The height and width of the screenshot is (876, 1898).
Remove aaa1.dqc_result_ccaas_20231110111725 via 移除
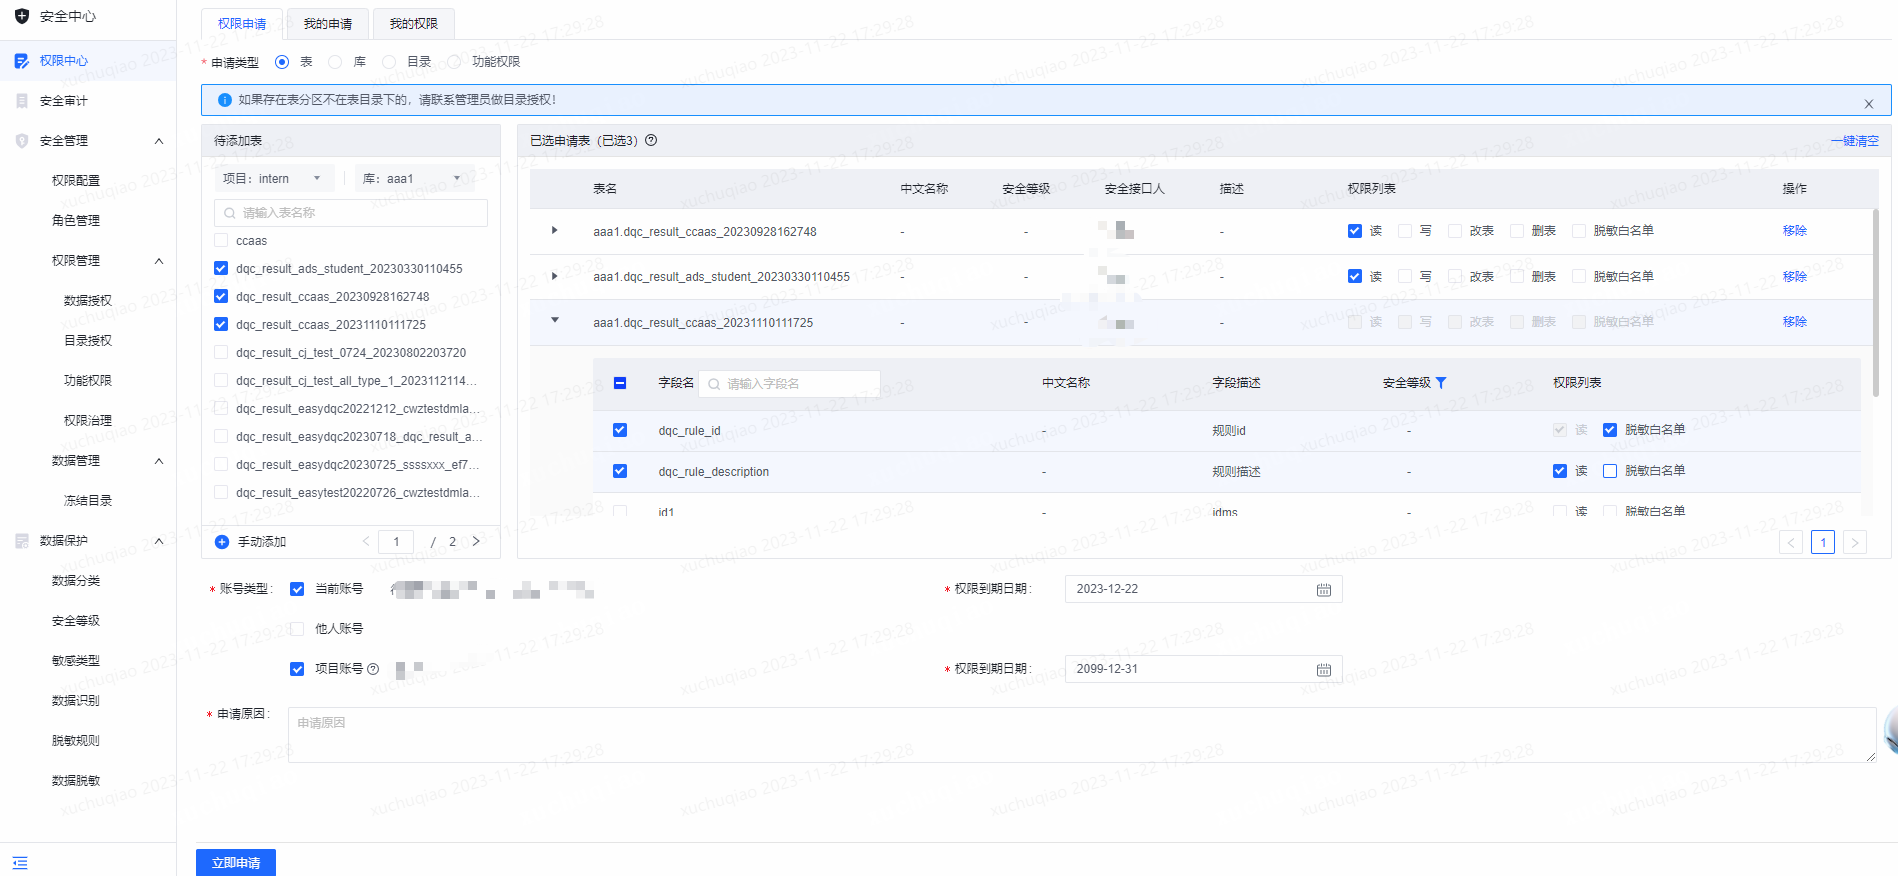(x=1795, y=322)
